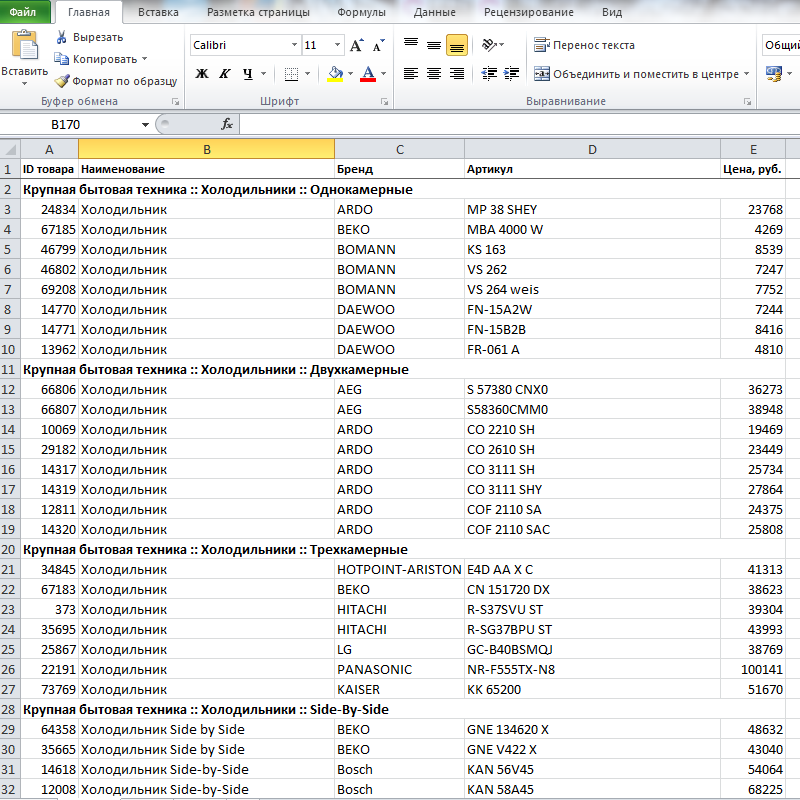Screen dimensions: 800x800
Task: Select cell with MBA 4000 W
Action: [592, 230]
